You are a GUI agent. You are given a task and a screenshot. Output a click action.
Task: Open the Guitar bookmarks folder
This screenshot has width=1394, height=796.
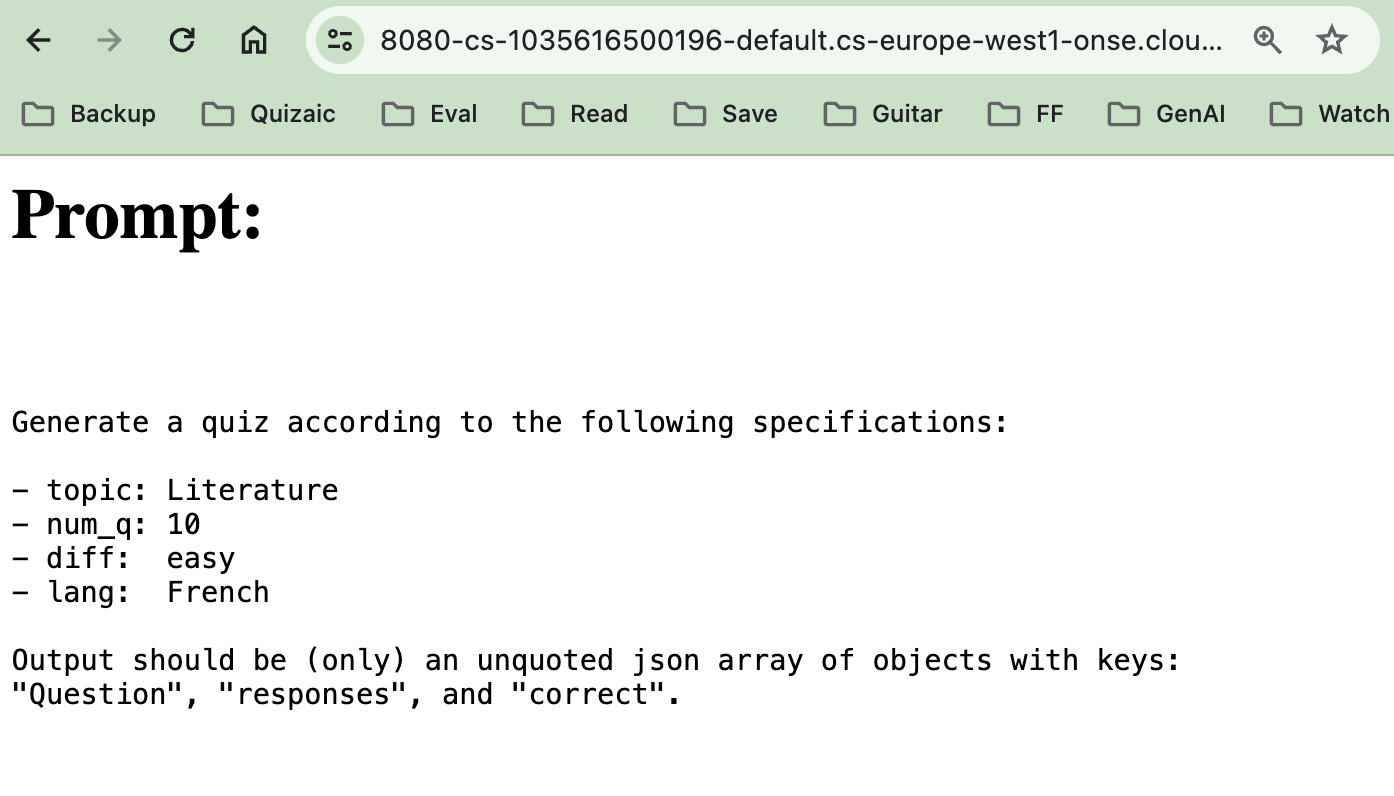[883, 114]
